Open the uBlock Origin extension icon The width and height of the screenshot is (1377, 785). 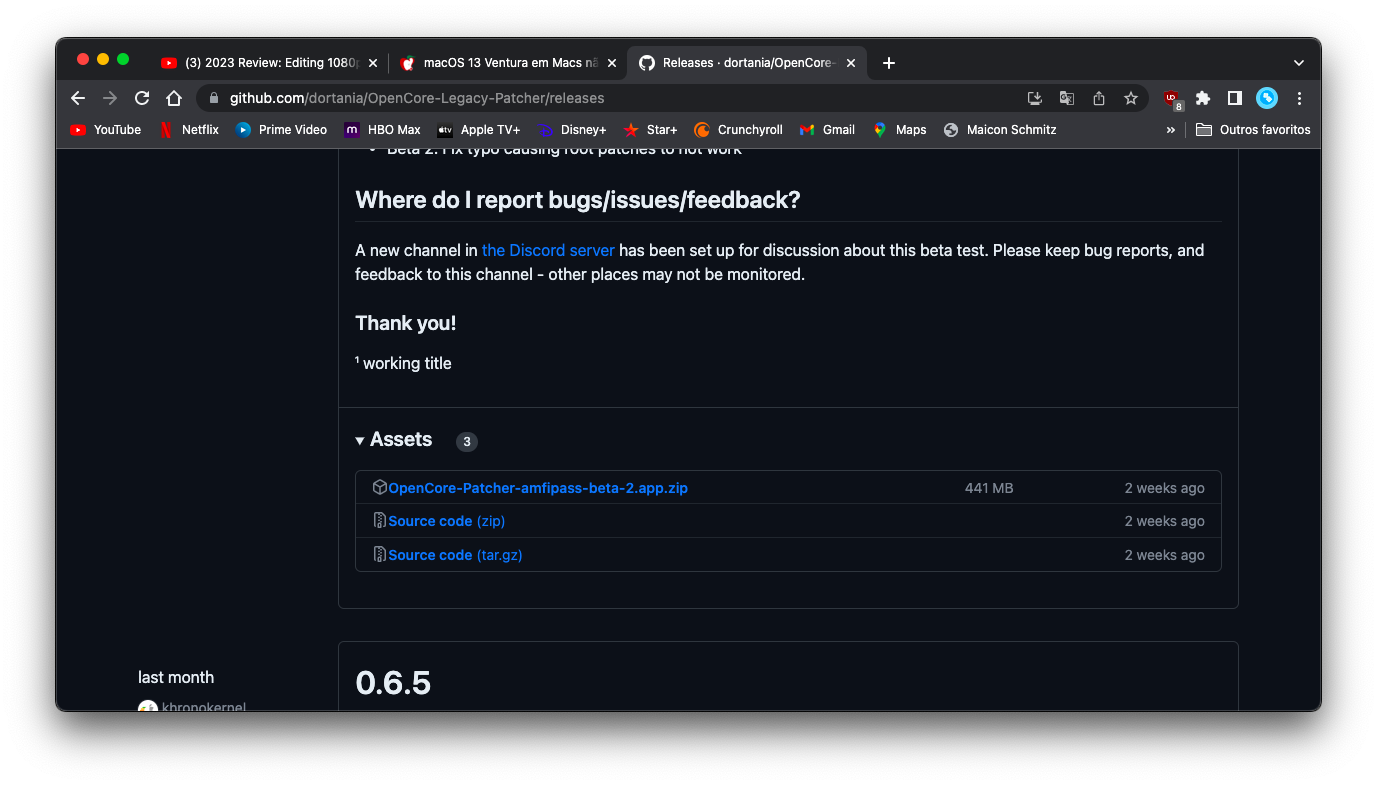click(x=1172, y=98)
